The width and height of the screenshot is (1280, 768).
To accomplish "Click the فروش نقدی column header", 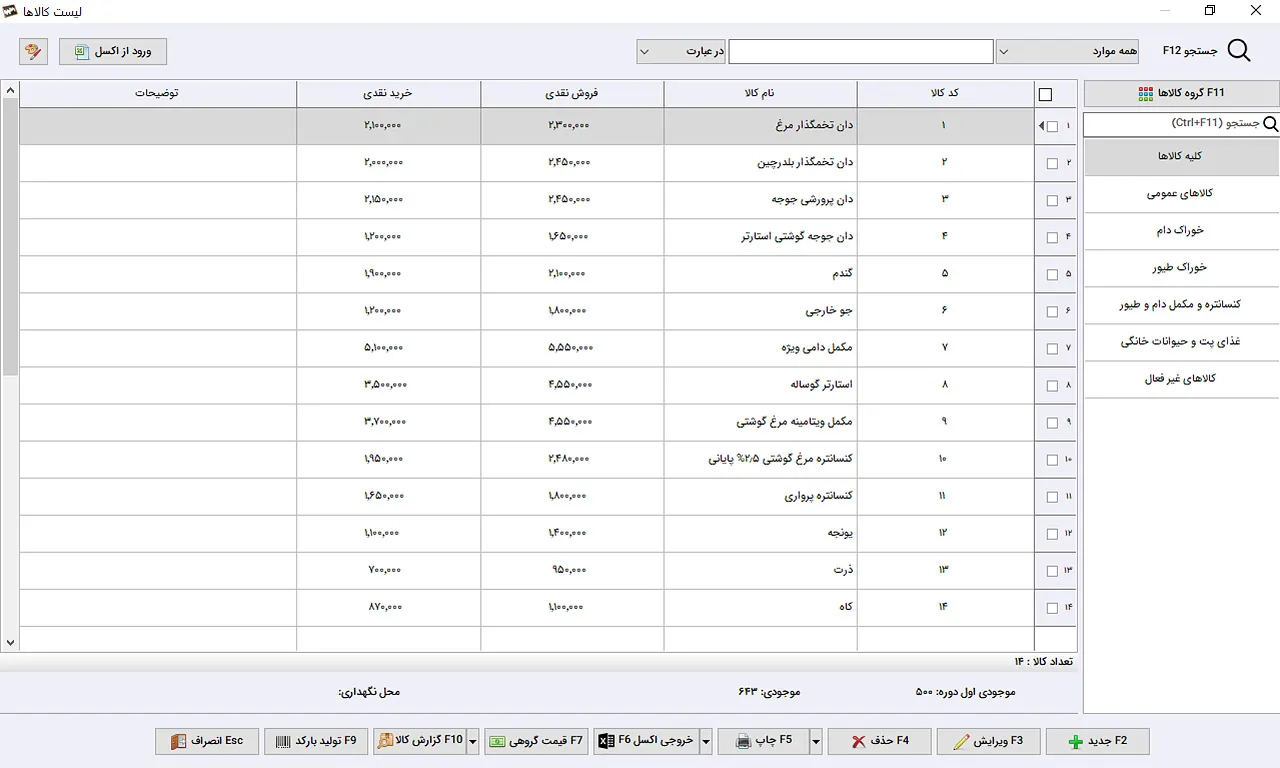I will (572, 94).
